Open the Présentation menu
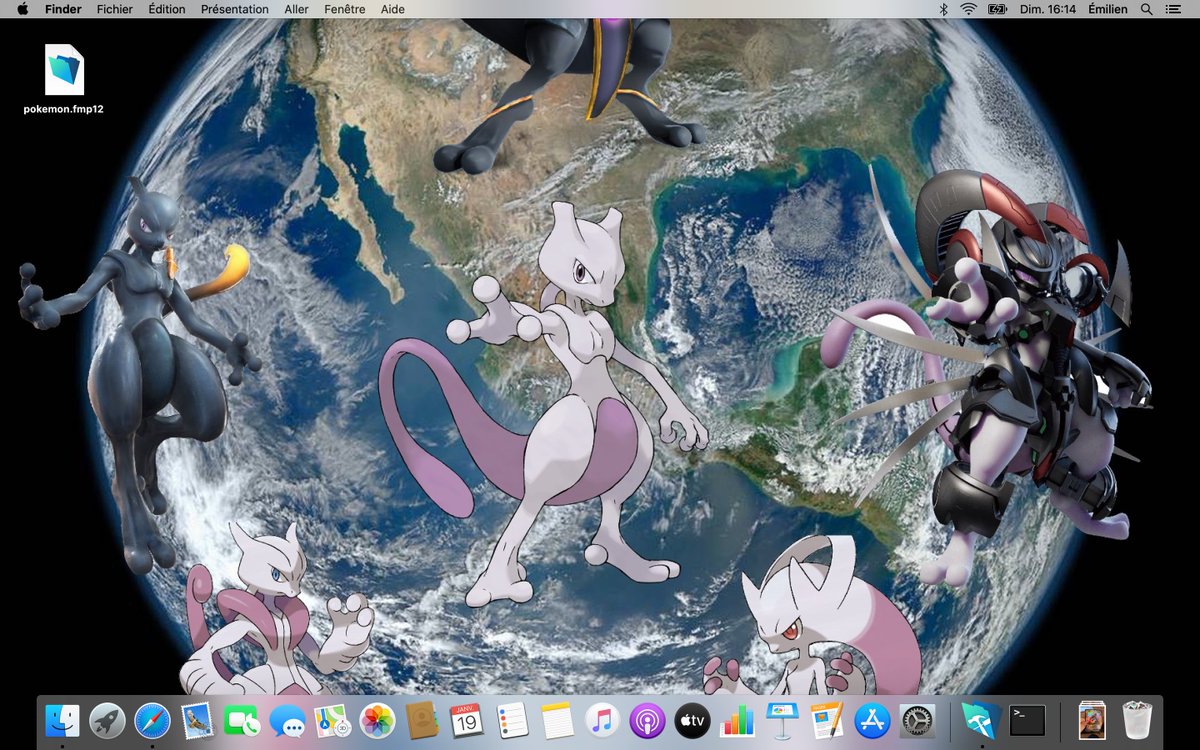Image resolution: width=1200 pixels, height=750 pixels. tap(235, 9)
